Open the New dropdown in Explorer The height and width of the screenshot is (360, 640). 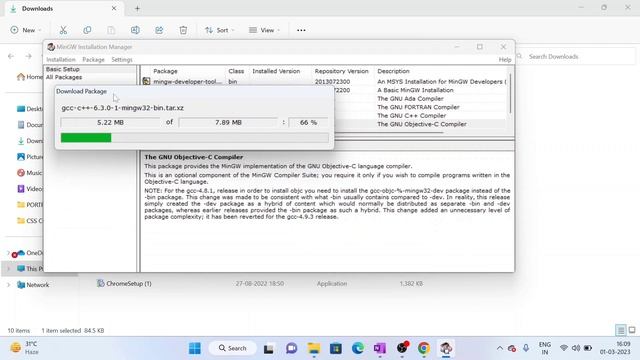pos(26,30)
